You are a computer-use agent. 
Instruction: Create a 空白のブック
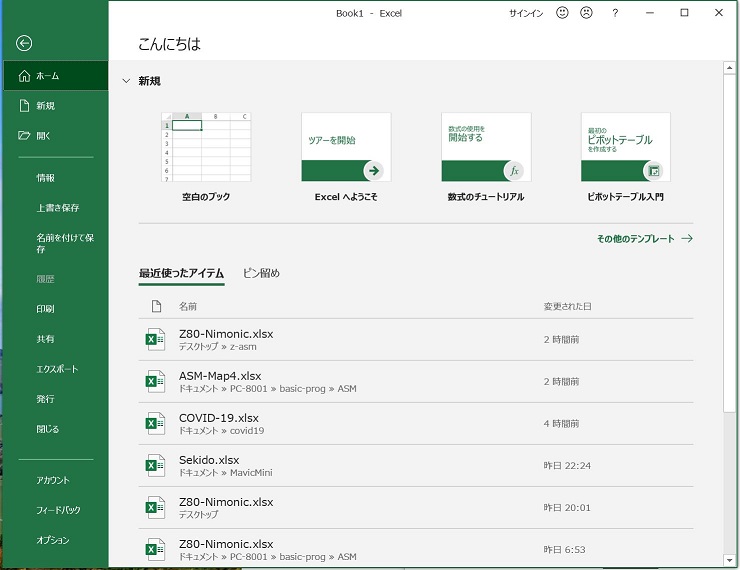pyautogui.click(x=206, y=157)
